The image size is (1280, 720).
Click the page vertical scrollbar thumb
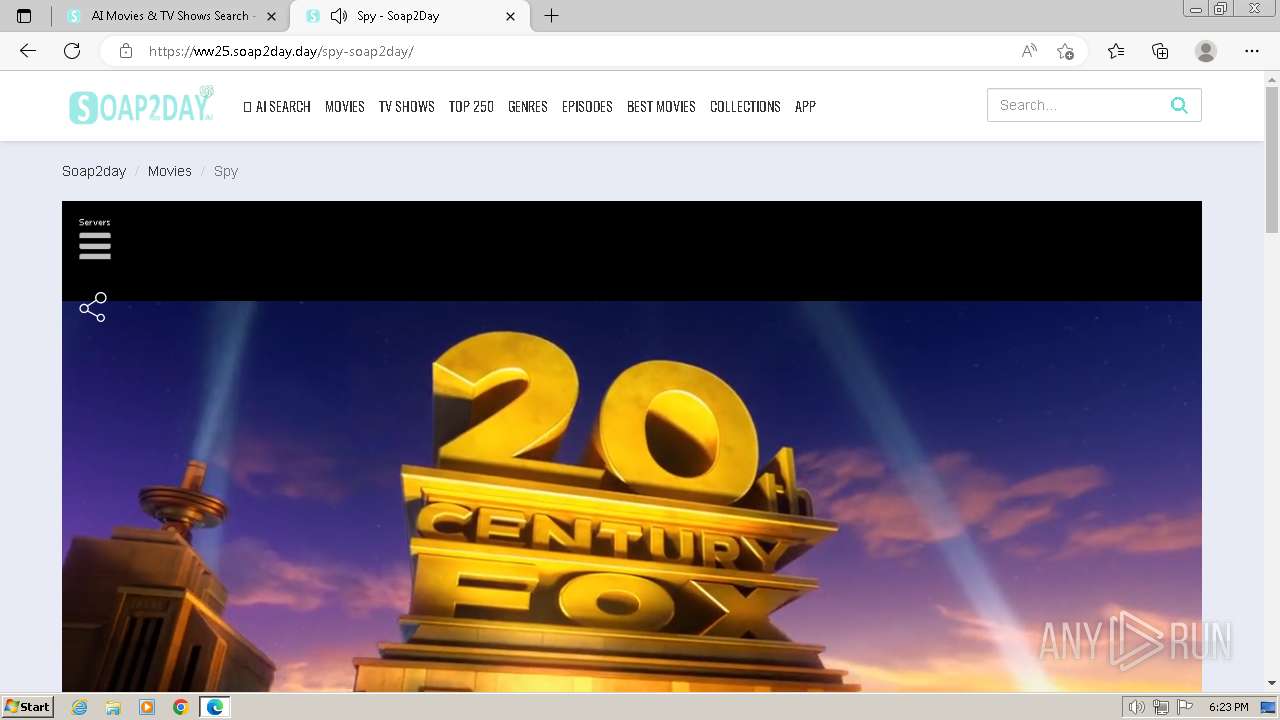[1272, 160]
